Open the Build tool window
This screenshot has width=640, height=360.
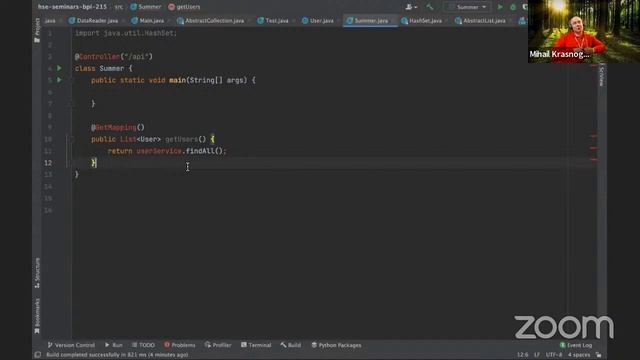click(291, 345)
